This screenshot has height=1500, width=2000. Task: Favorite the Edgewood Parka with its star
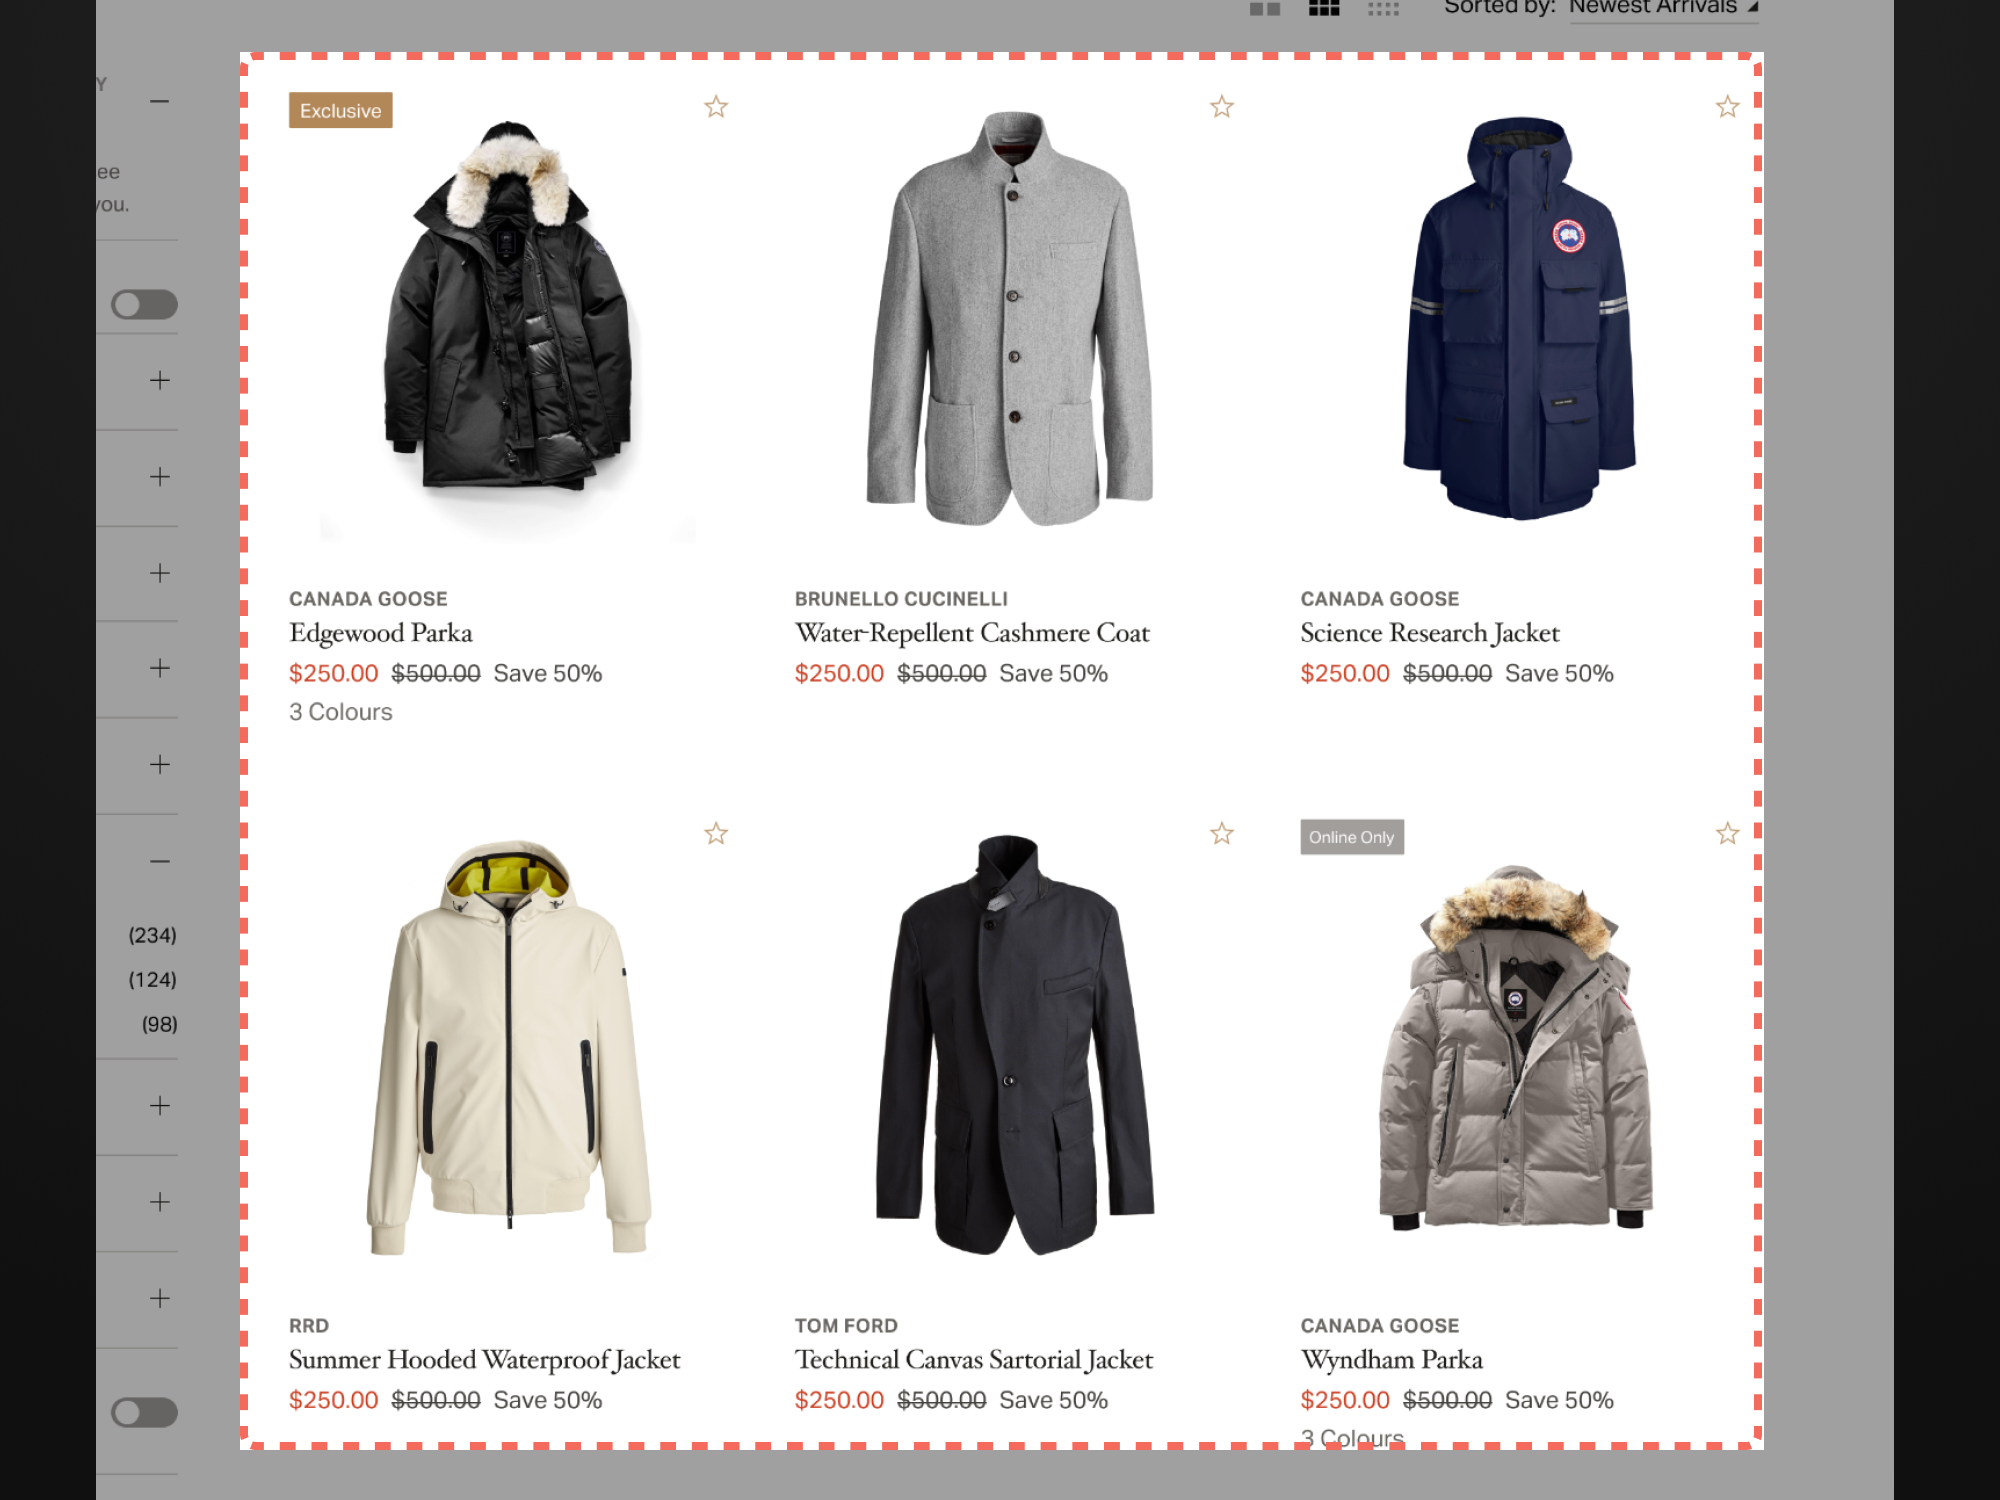coord(716,107)
